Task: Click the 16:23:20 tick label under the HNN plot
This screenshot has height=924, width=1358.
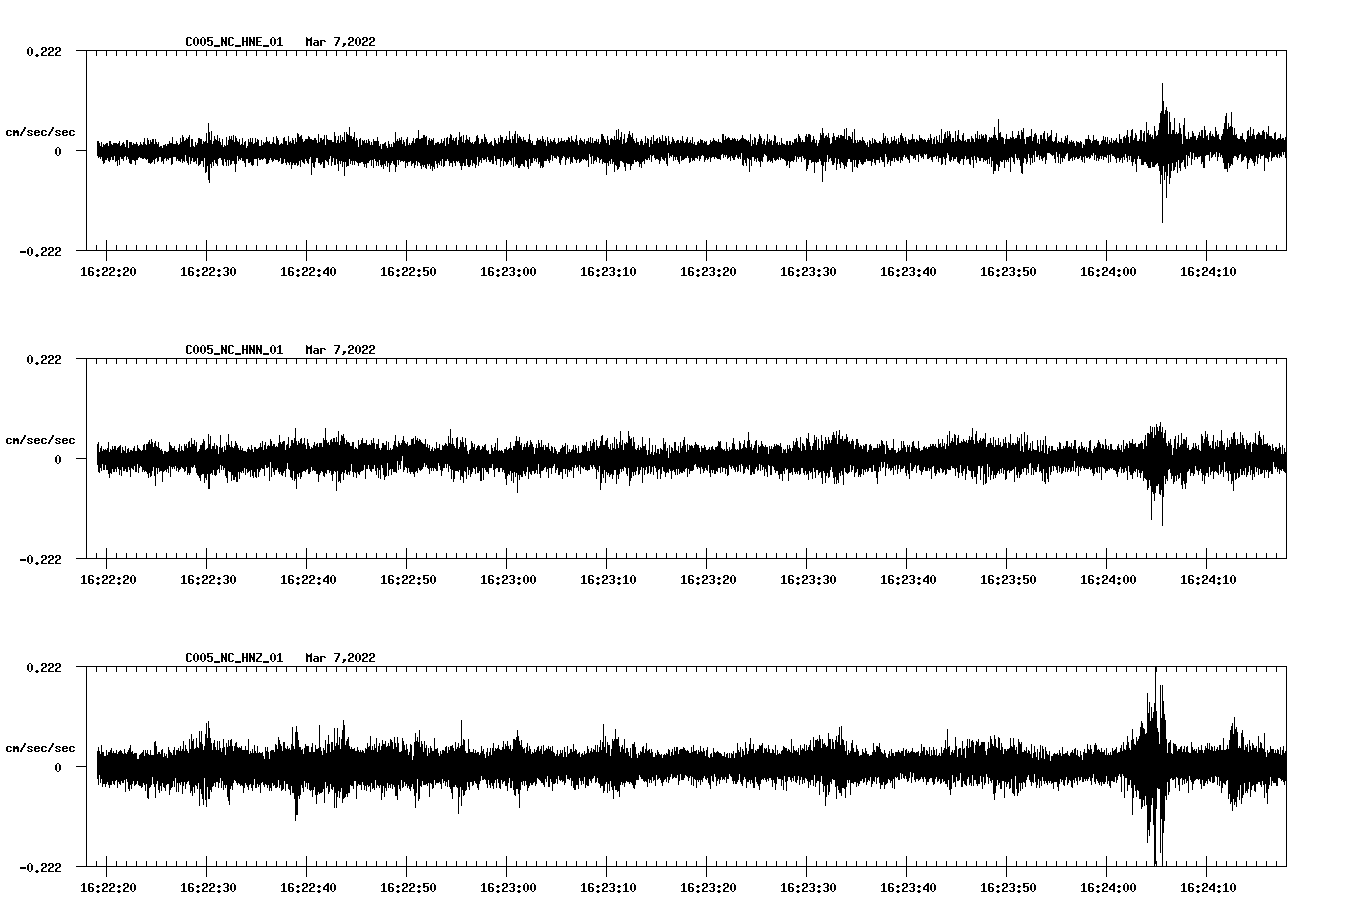Action: (708, 579)
